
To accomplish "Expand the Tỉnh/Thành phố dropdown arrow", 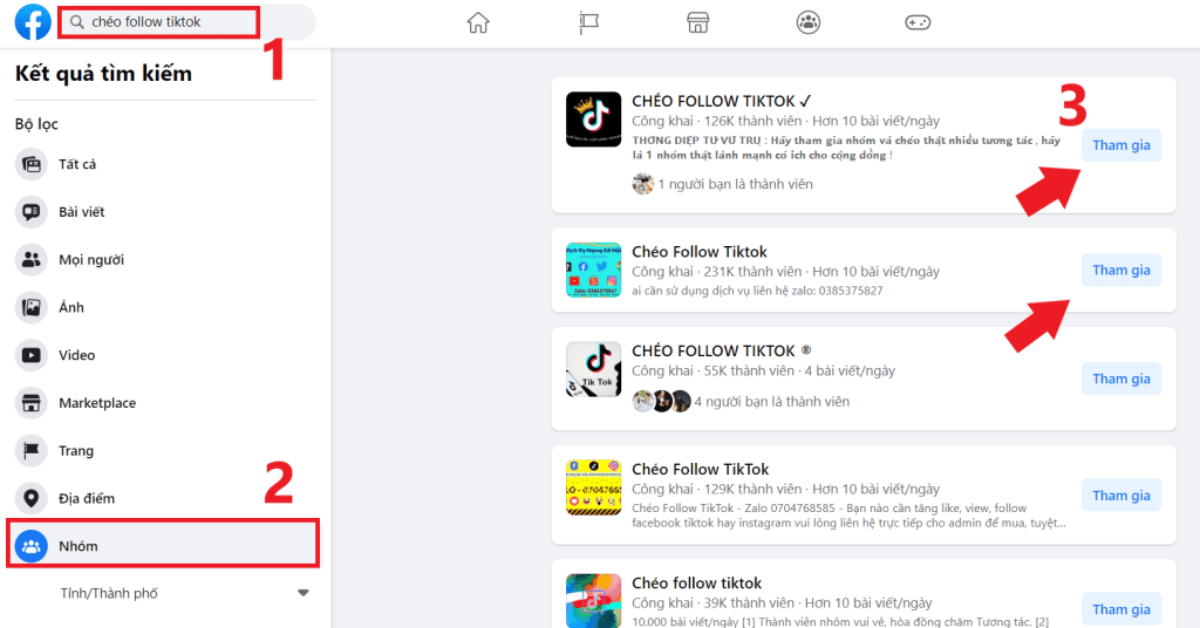I will coord(303,593).
